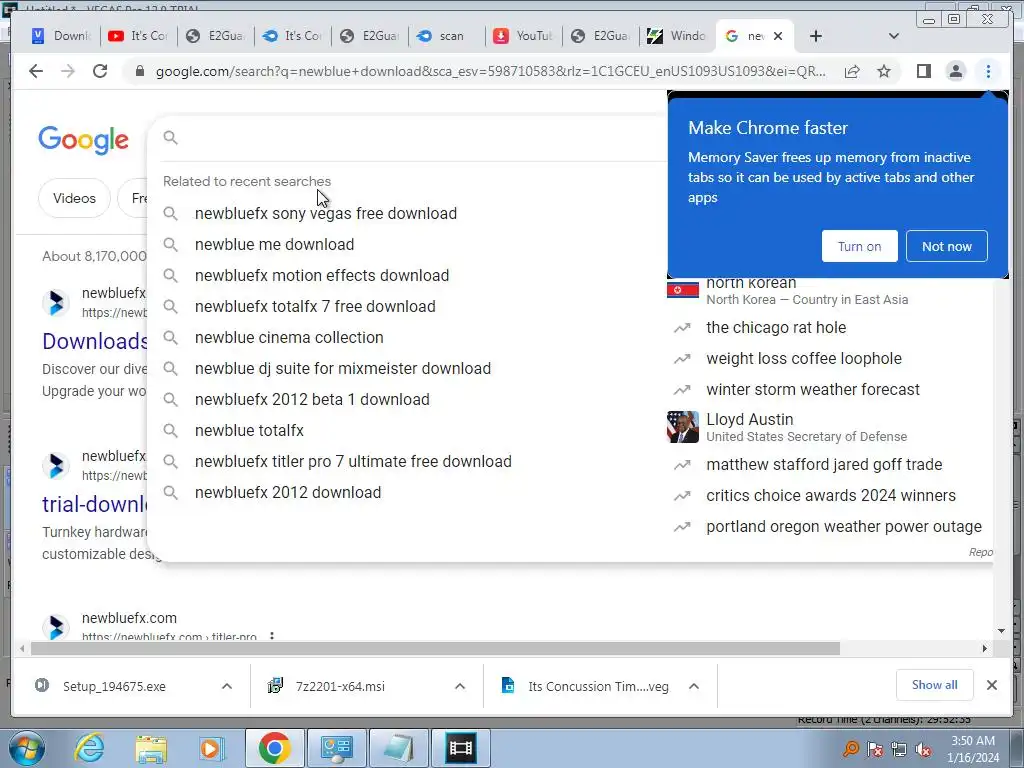This screenshot has width=1024, height=768.
Task: Reload the current Google search page
Action: [x=100, y=71]
